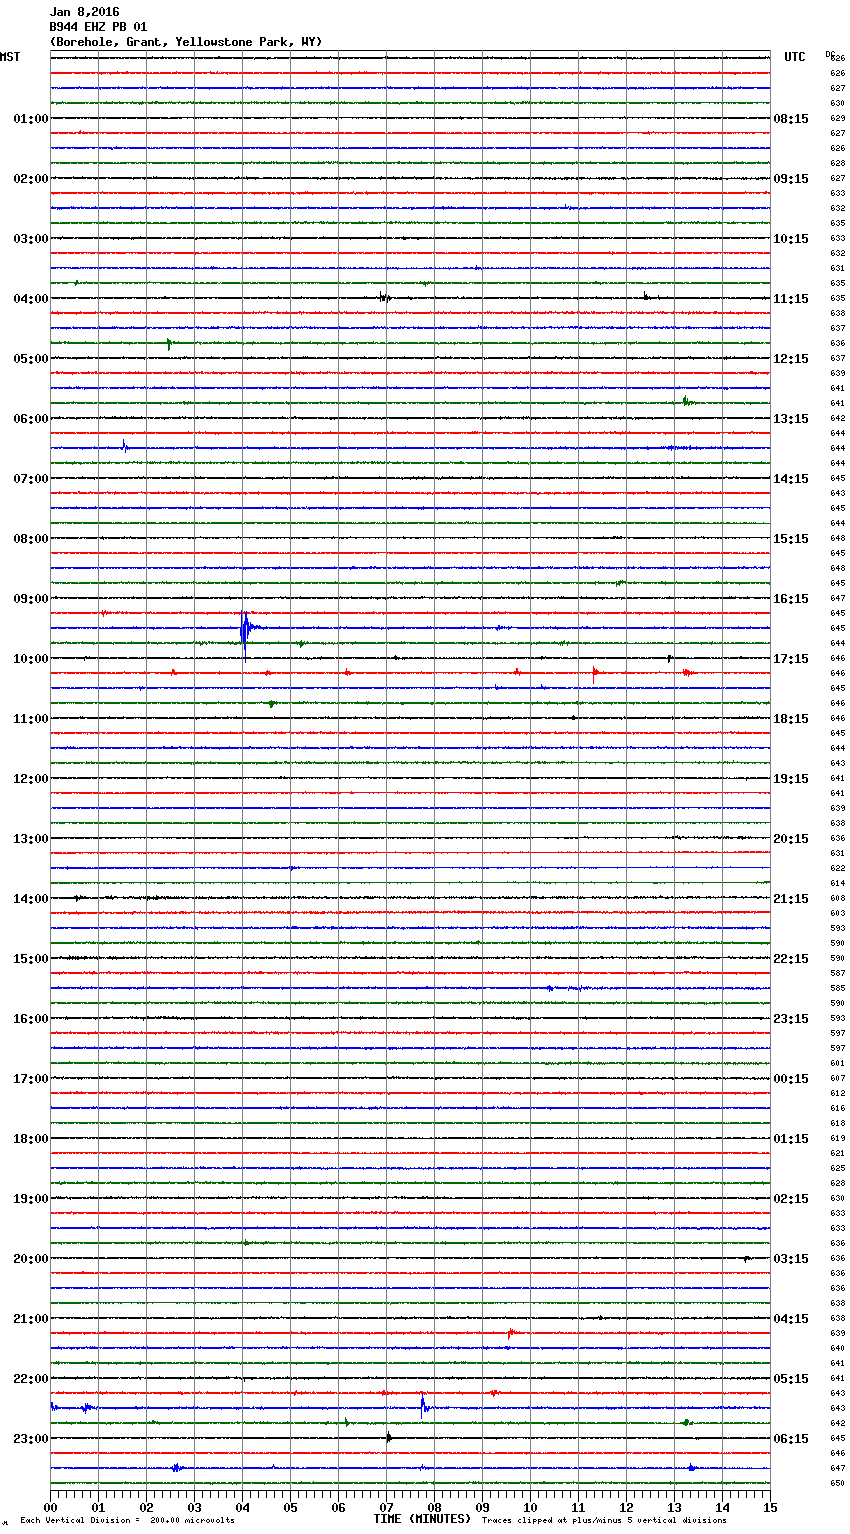This screenshot has height=1534, width=850.
Task: Select the 05:00 MST time label
Action: tap(31, 359)
